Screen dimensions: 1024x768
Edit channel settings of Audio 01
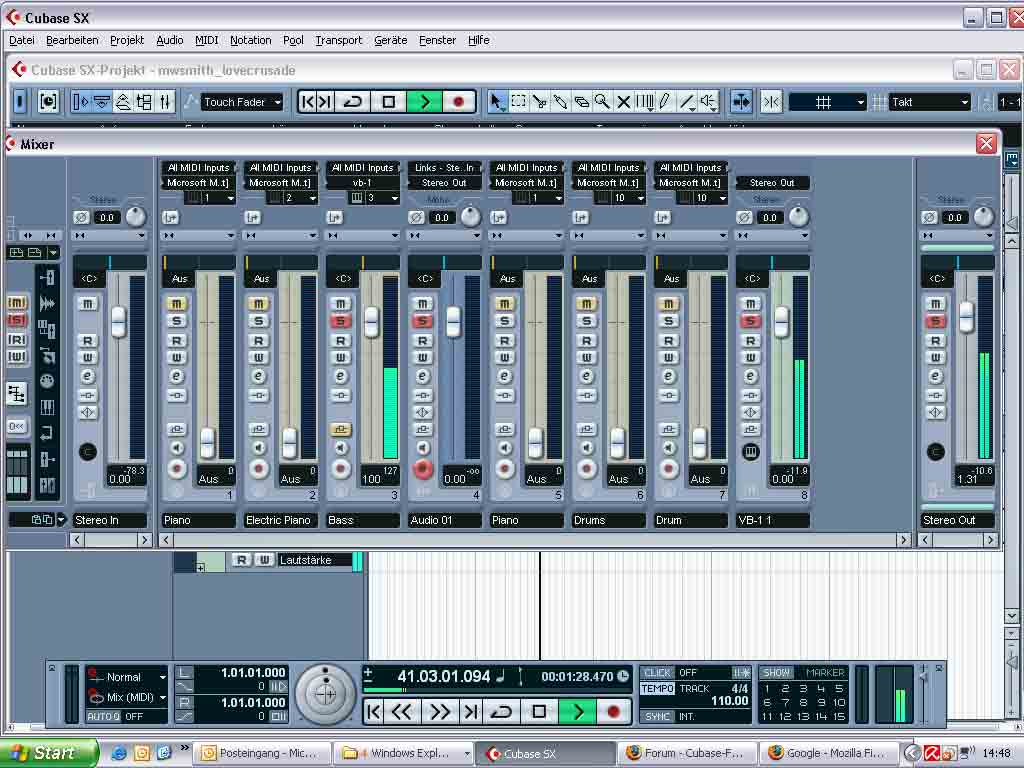coord(423,376)
